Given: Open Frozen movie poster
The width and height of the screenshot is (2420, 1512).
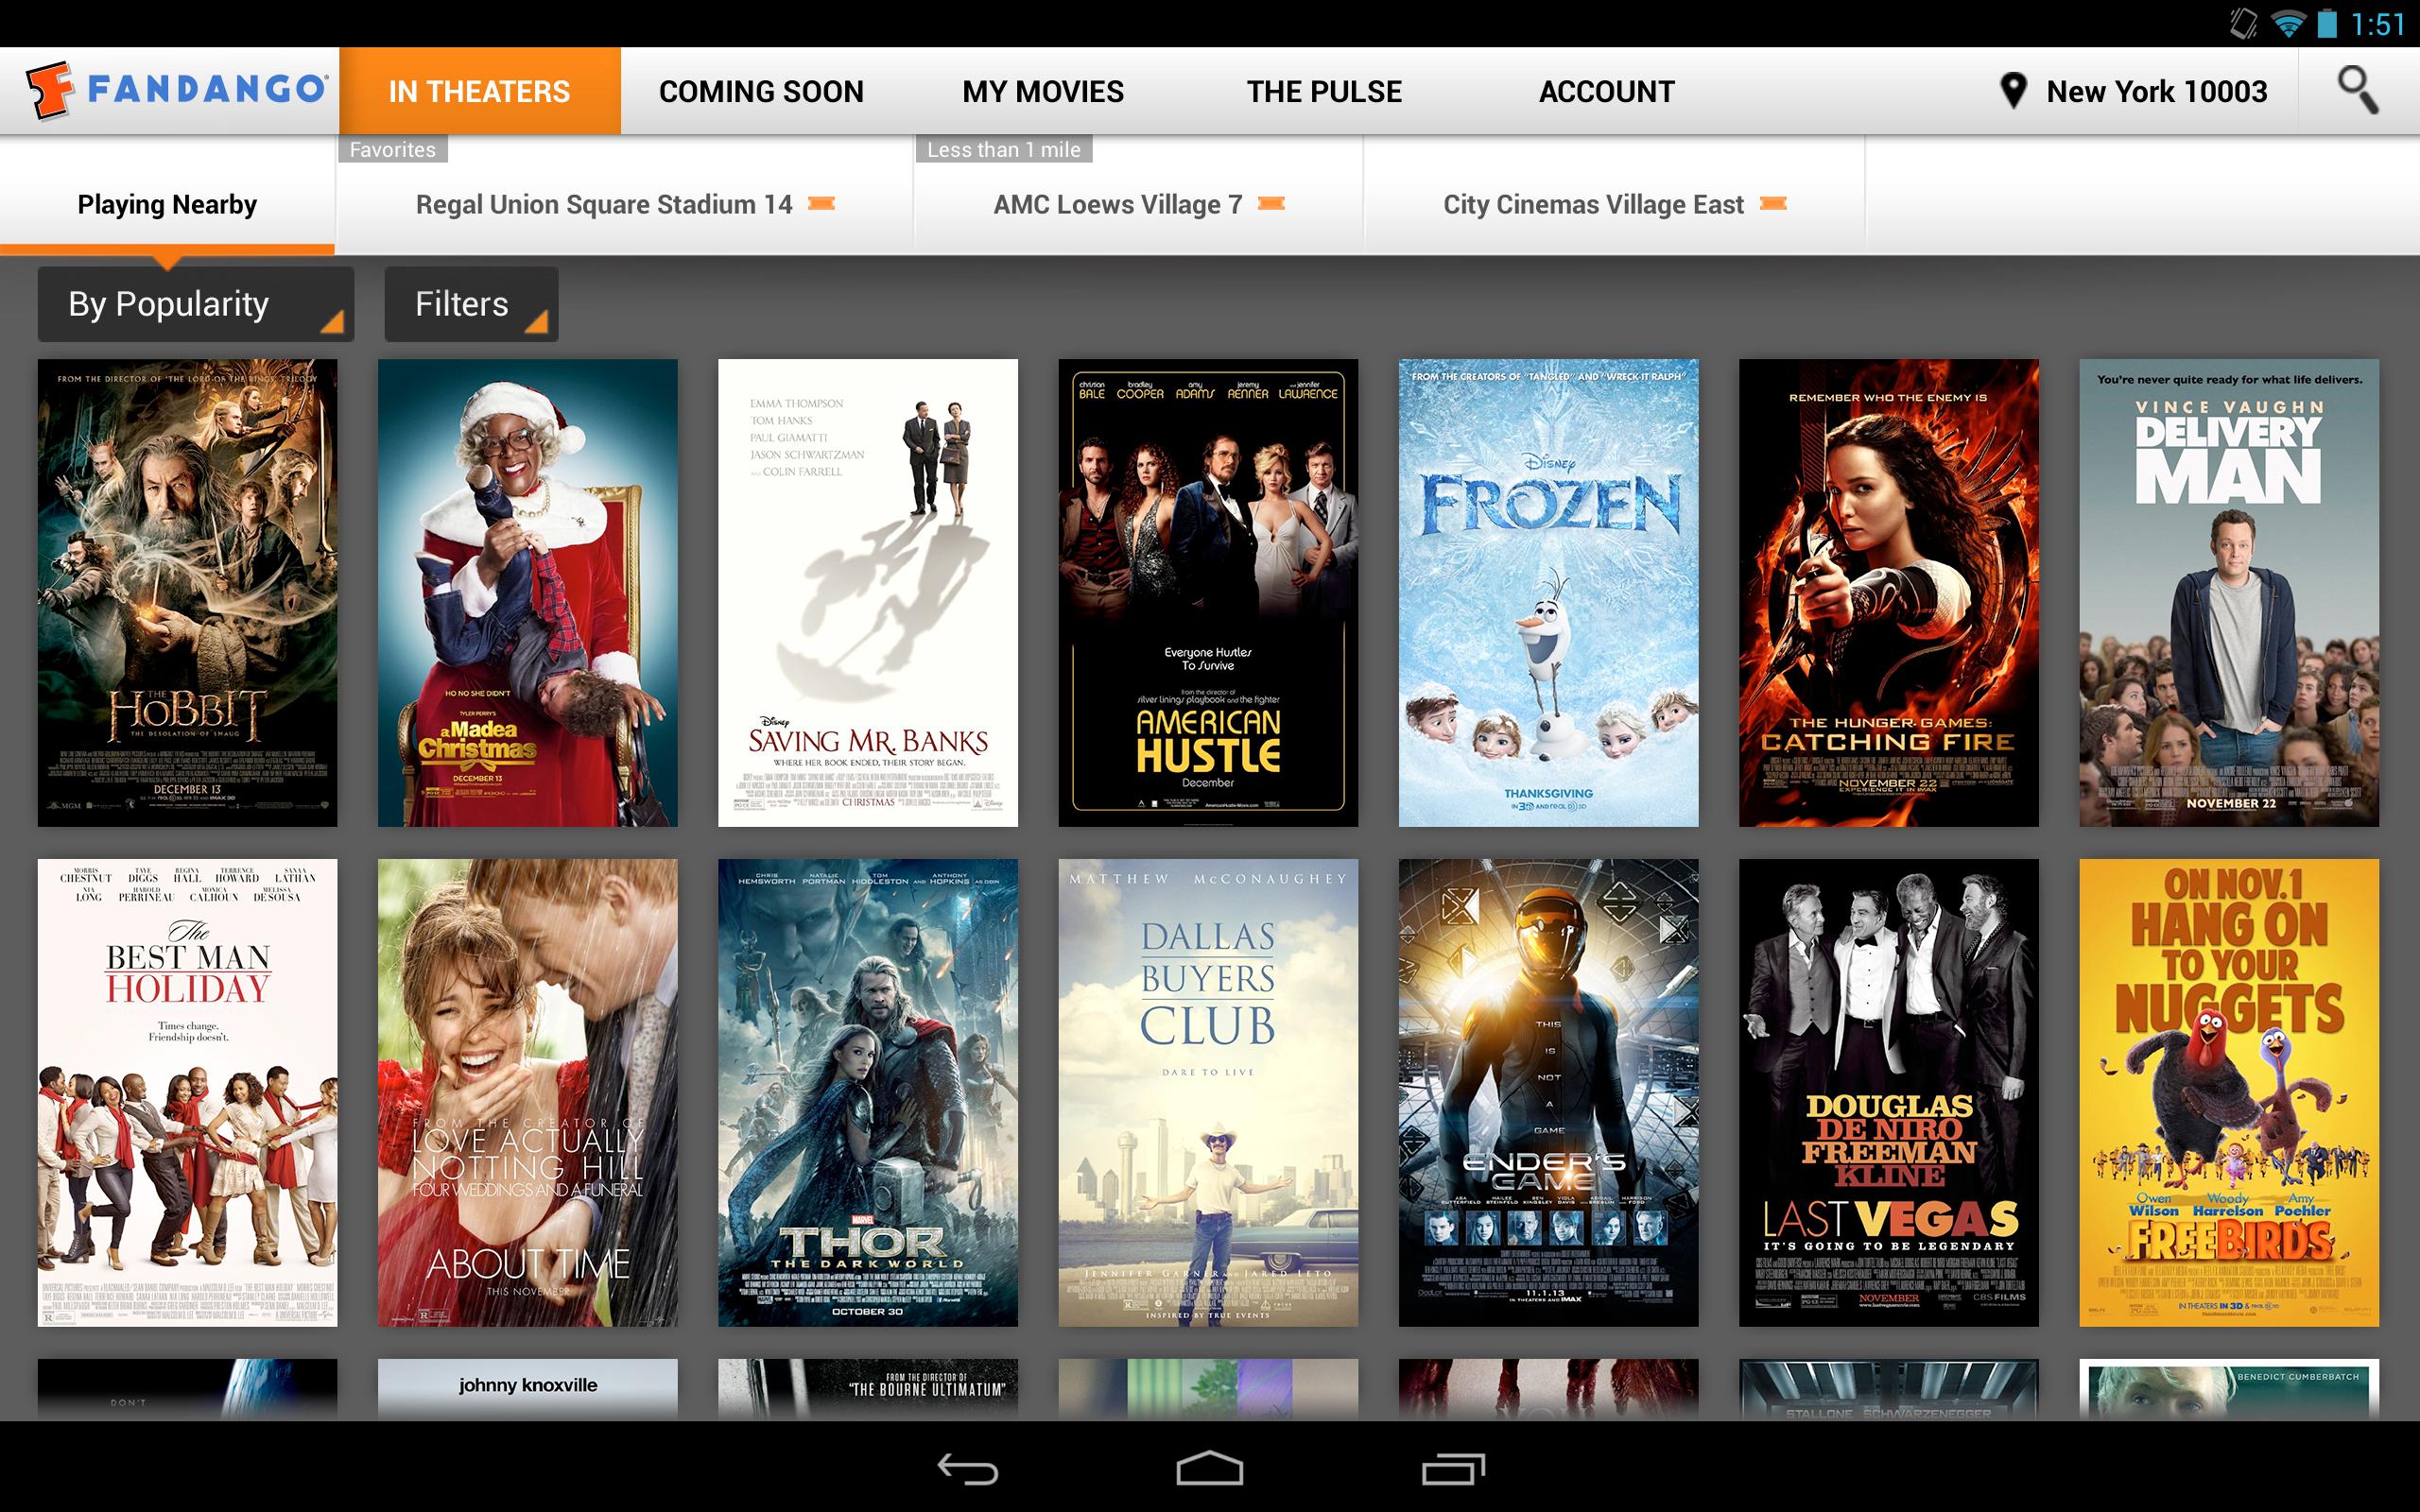Looking at the screenshot, I should click(1548, 593).
